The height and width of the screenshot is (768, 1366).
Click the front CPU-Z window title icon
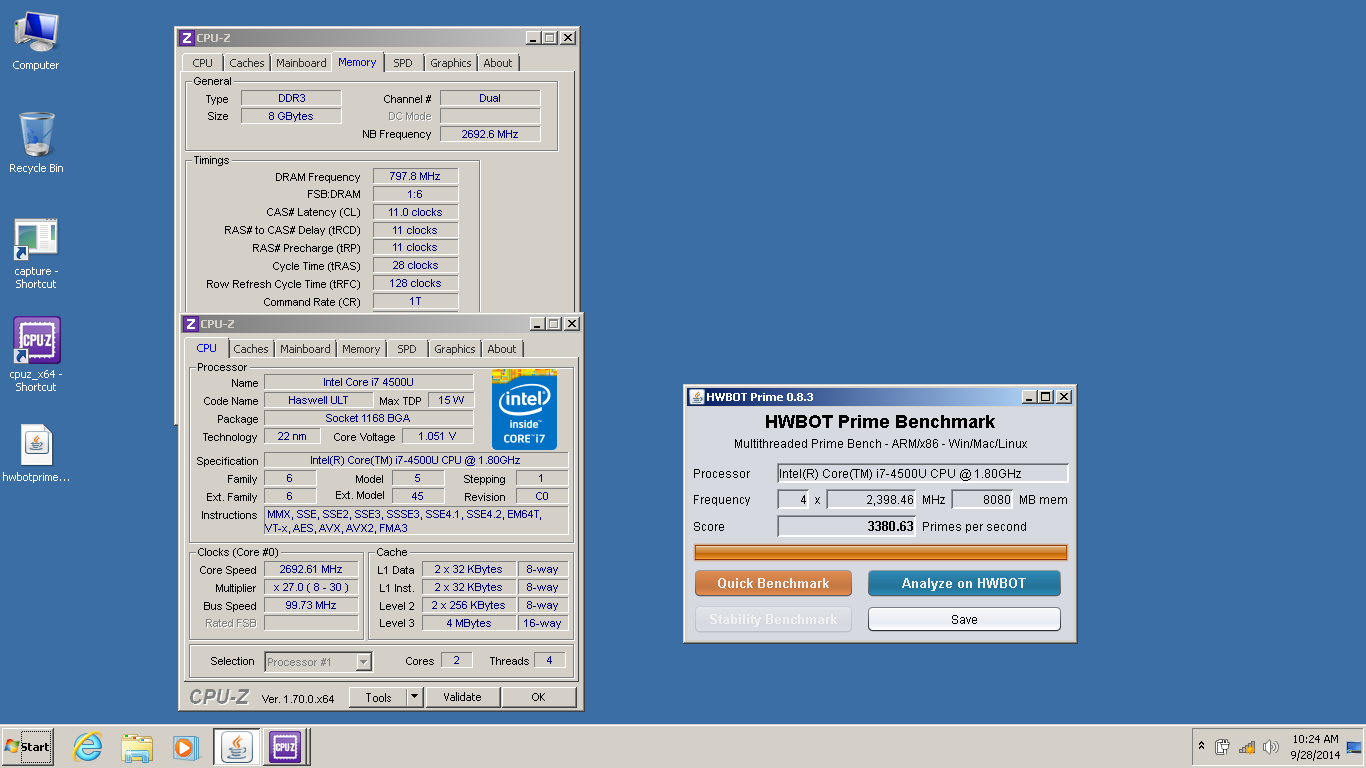click(x=190, y=324)
